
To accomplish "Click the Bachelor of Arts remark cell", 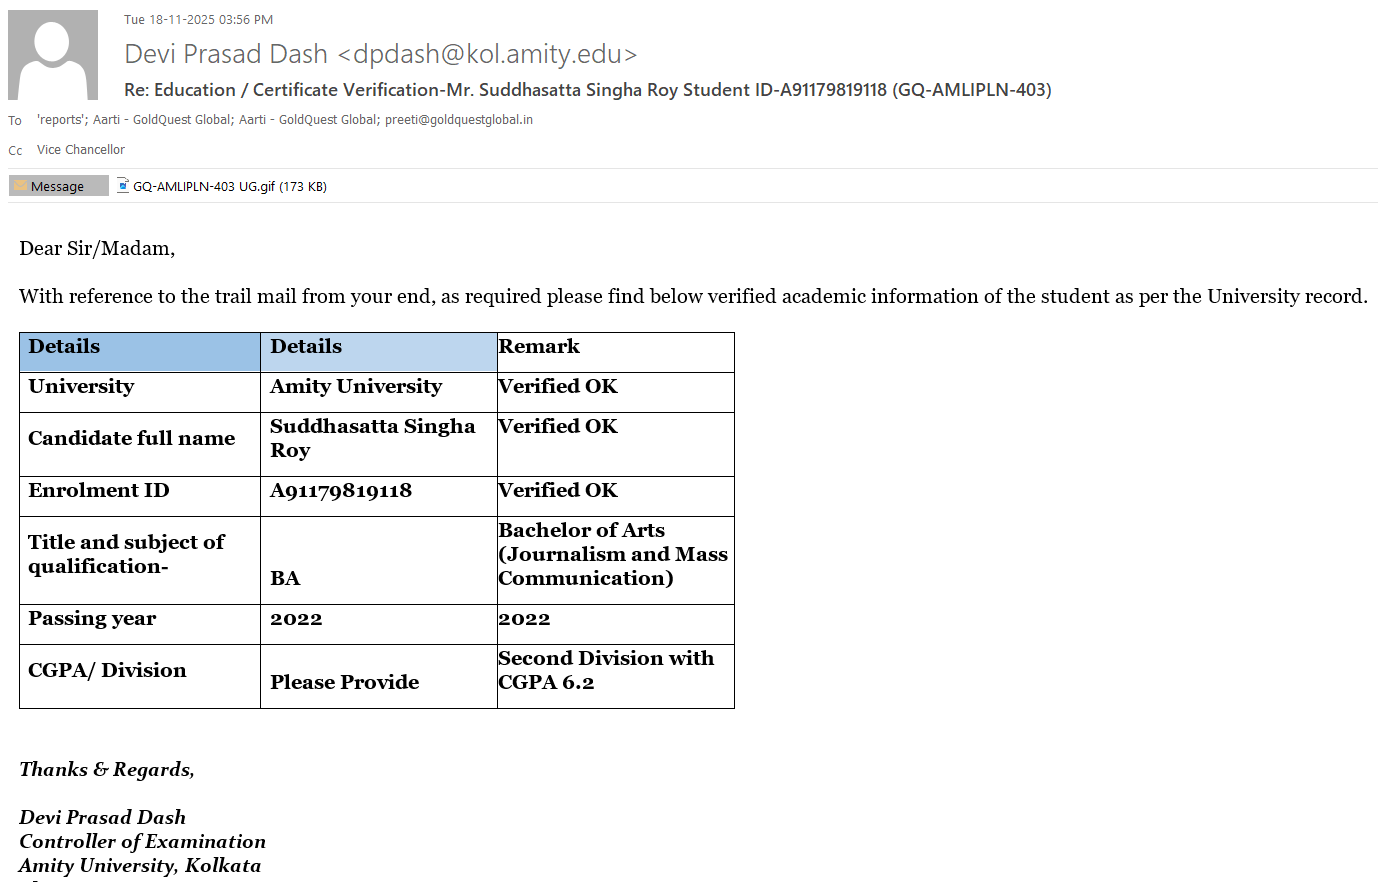I will tap(612, 554).
